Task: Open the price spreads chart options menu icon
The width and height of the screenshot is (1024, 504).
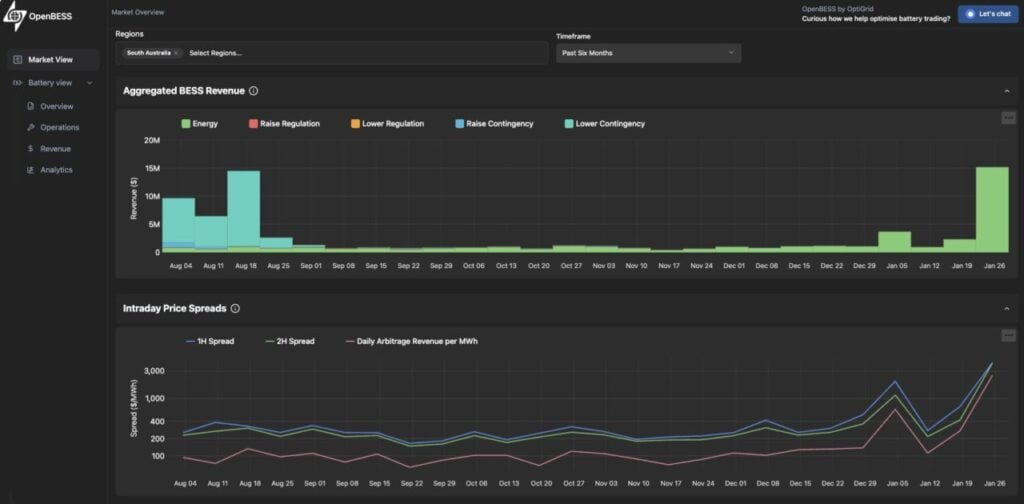Action: coord(1008,336)
